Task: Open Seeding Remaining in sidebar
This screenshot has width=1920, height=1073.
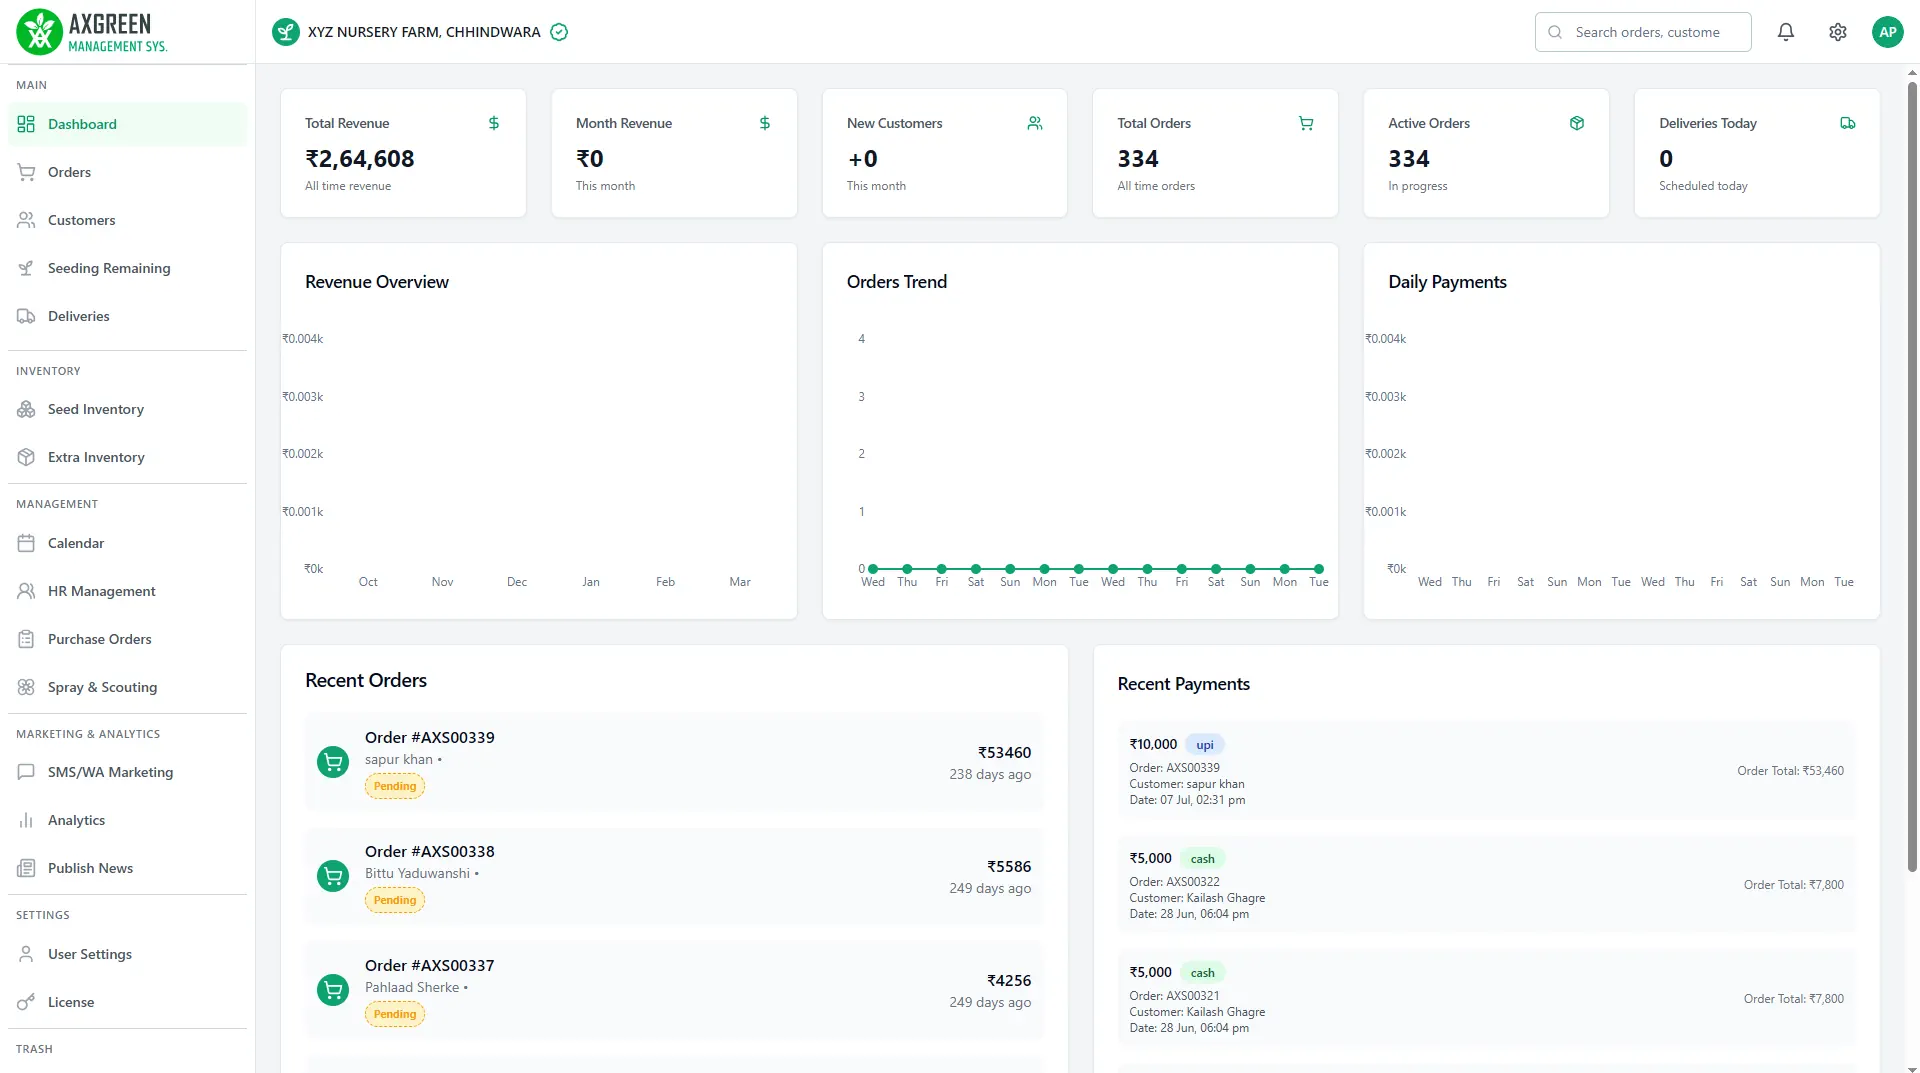Action: point(108,268)
